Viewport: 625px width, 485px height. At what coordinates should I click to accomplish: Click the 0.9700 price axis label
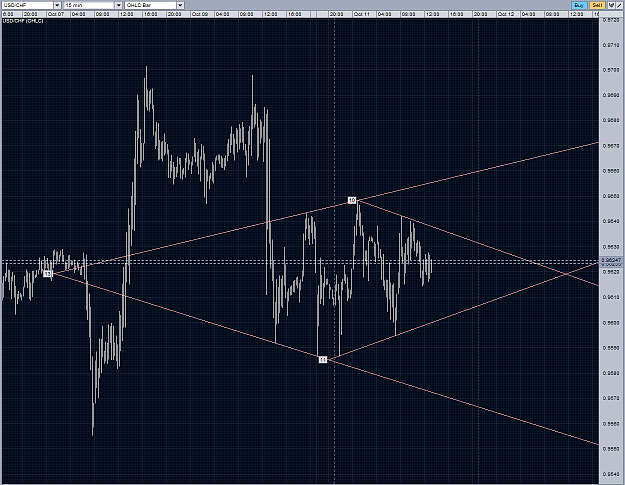(x=611, y=70)
